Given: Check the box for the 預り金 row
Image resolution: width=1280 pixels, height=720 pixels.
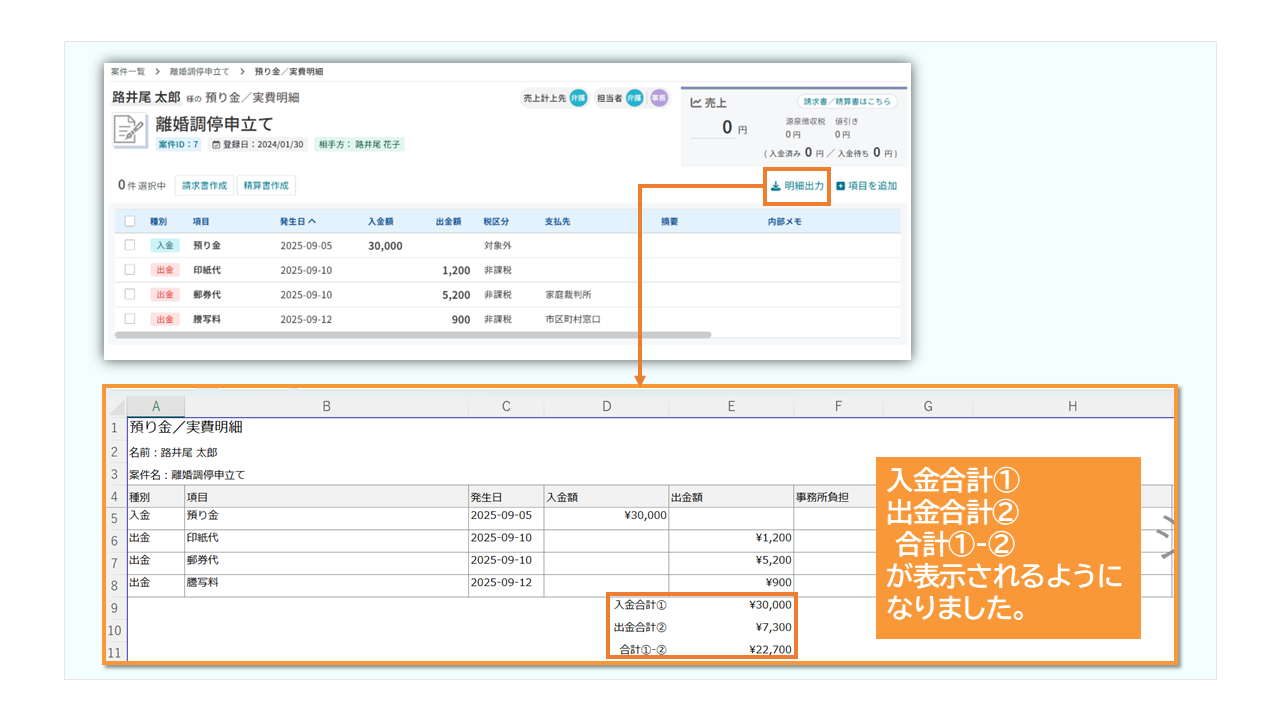Looking at the screenshot, I should pyautogui.click(x=129, y=245).
